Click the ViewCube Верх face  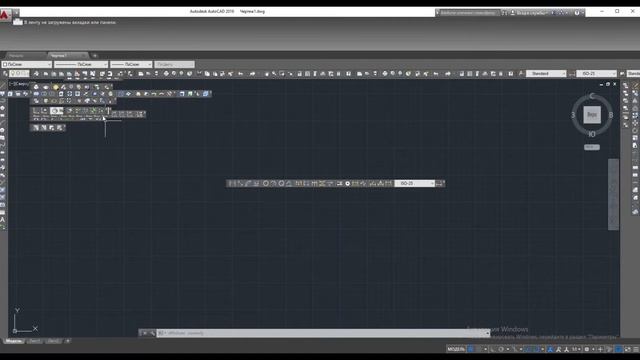592,115
